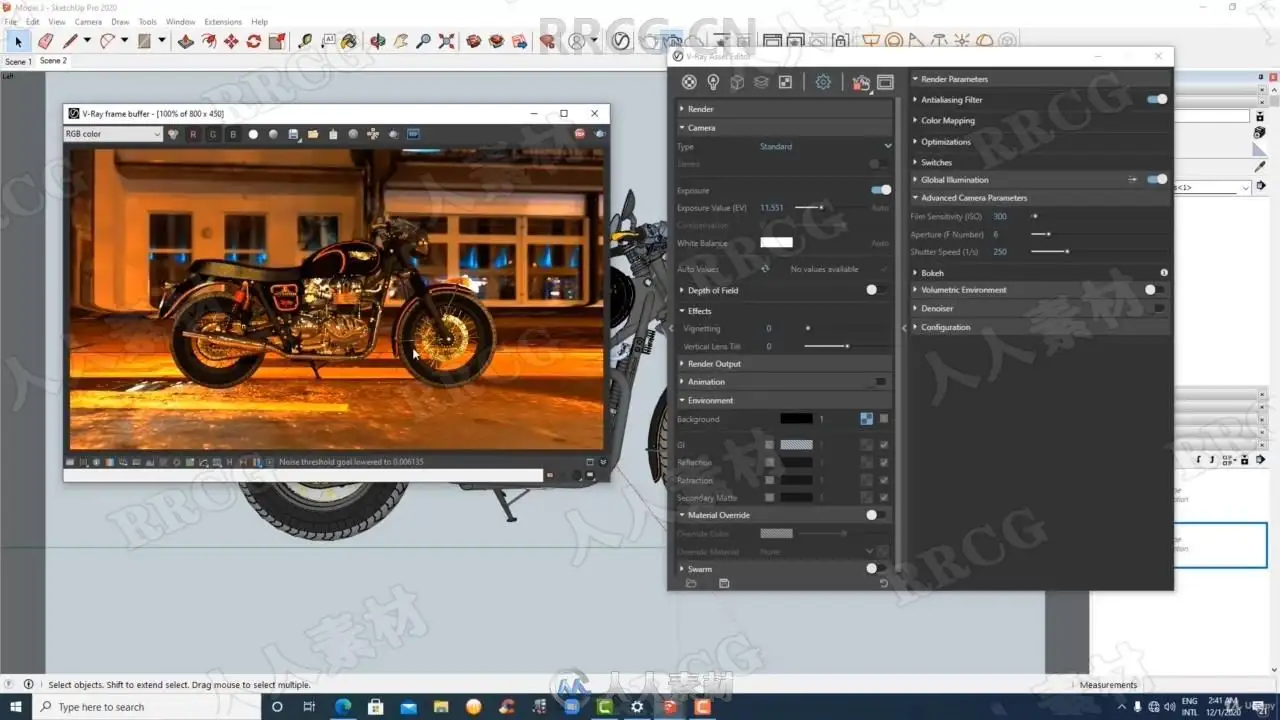Click the taskbar search box
Viewport: 1280px width, 720px height.
146,707
